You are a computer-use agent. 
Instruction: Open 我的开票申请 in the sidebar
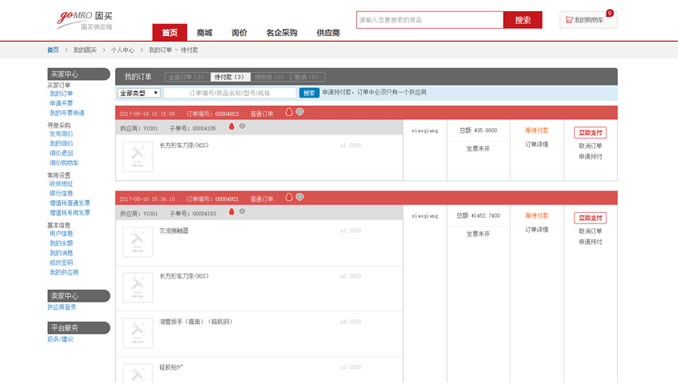tap(67, 113)
